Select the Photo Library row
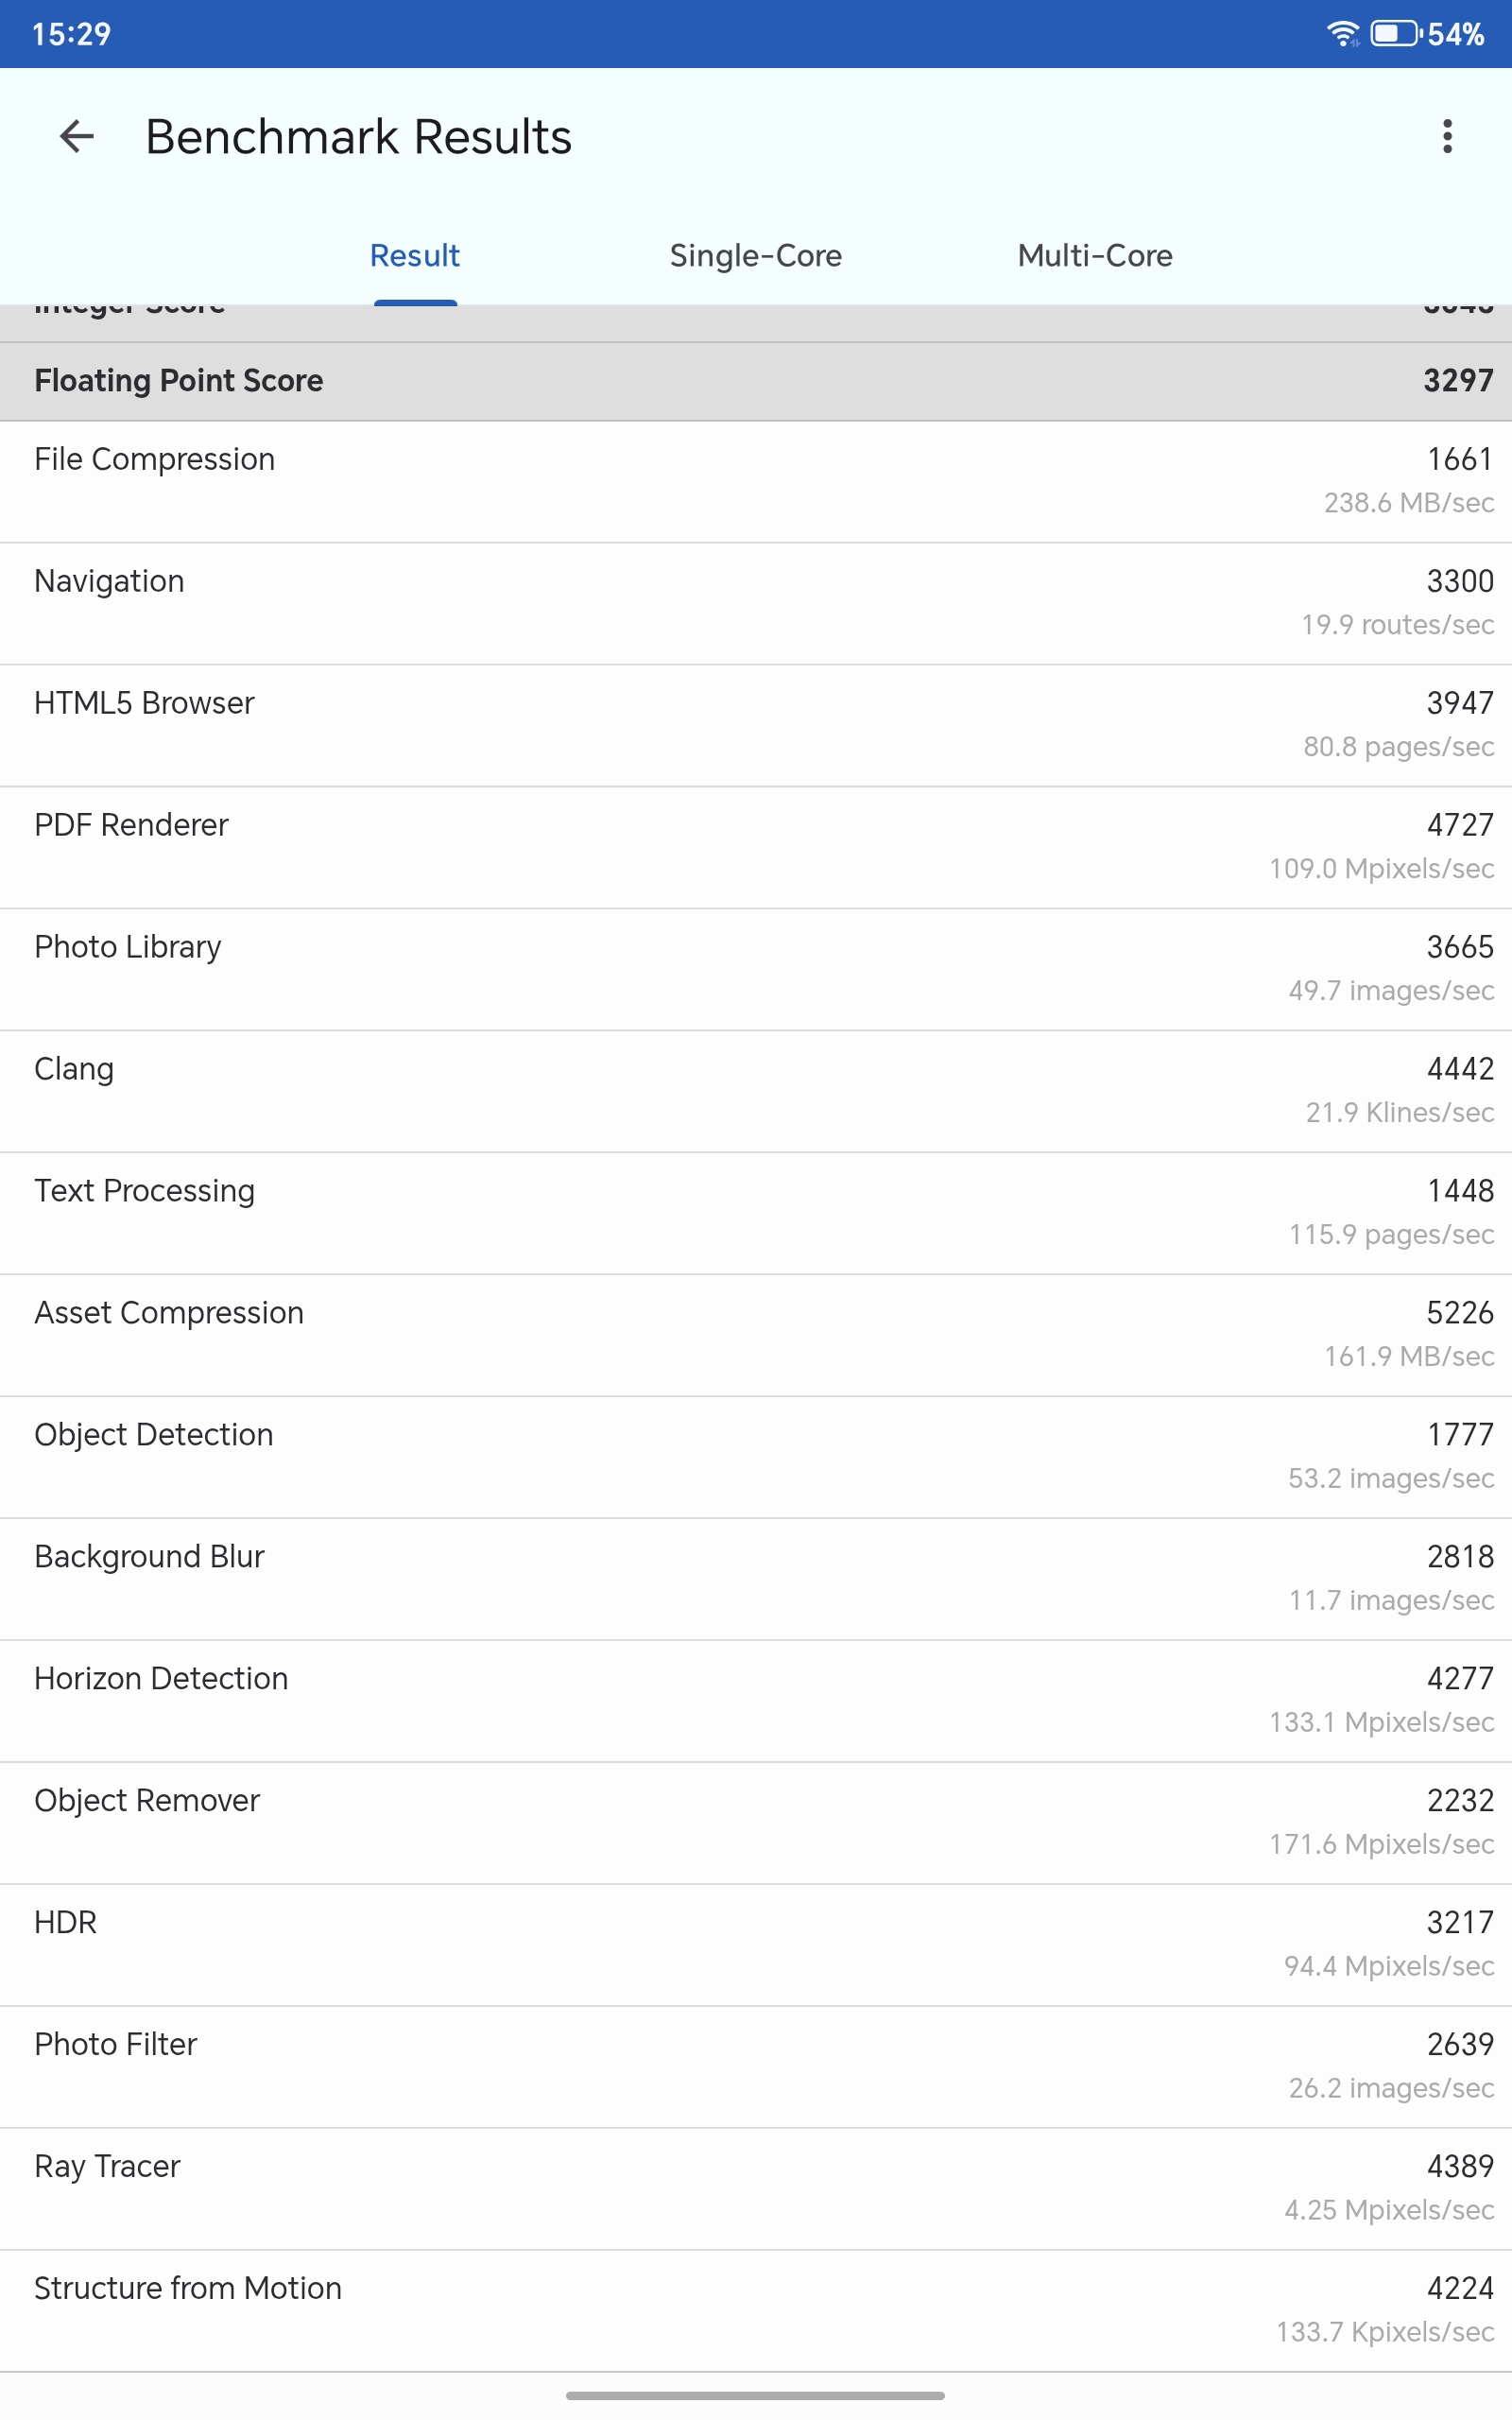The width and height of the screenshot is (1512, 2420). [x=756, y=969]
